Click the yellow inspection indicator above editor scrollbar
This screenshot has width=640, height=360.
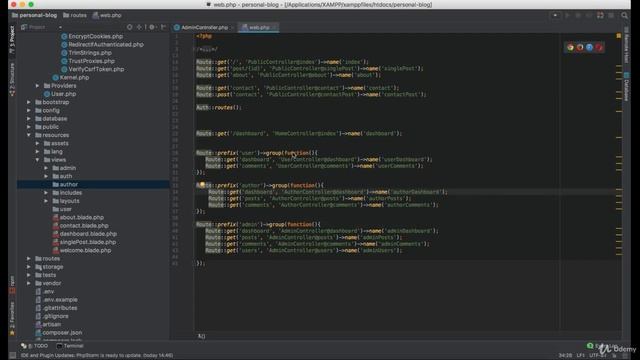pos(619,36)
